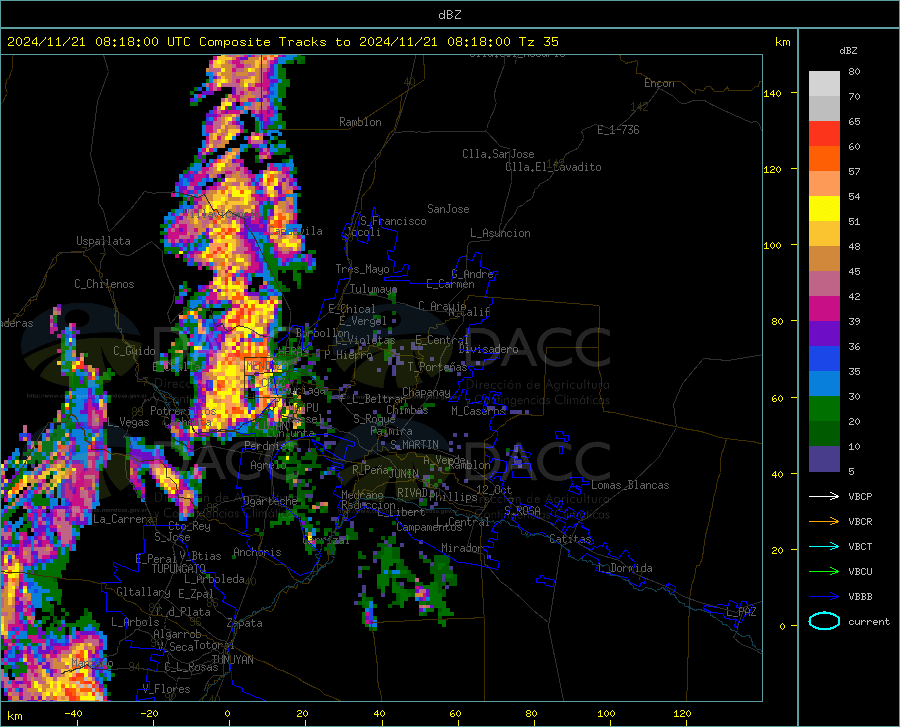Viewport: 900px width, 727px height.
Task: Click the white VBCP arrow in legend
Action: [824, 496]
